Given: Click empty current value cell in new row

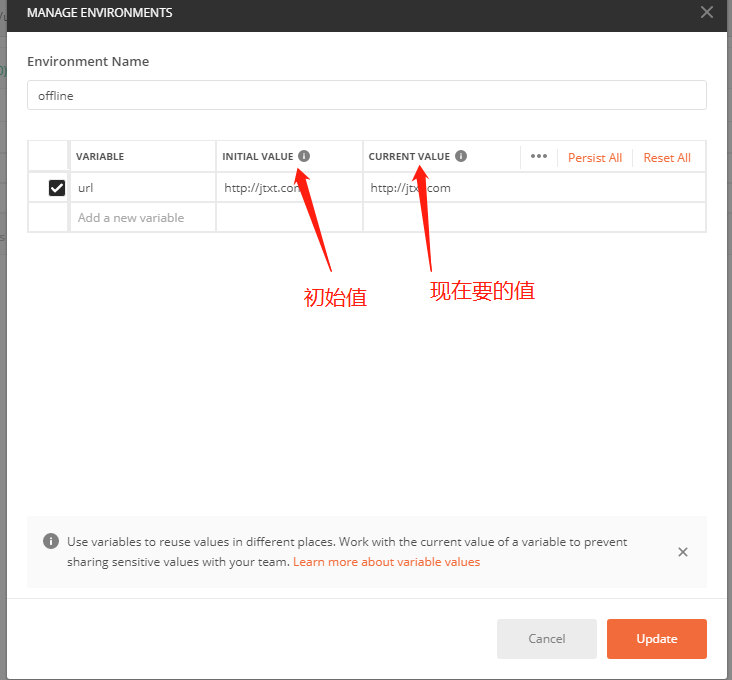Looking at the screenshot, I should [534, 218].
